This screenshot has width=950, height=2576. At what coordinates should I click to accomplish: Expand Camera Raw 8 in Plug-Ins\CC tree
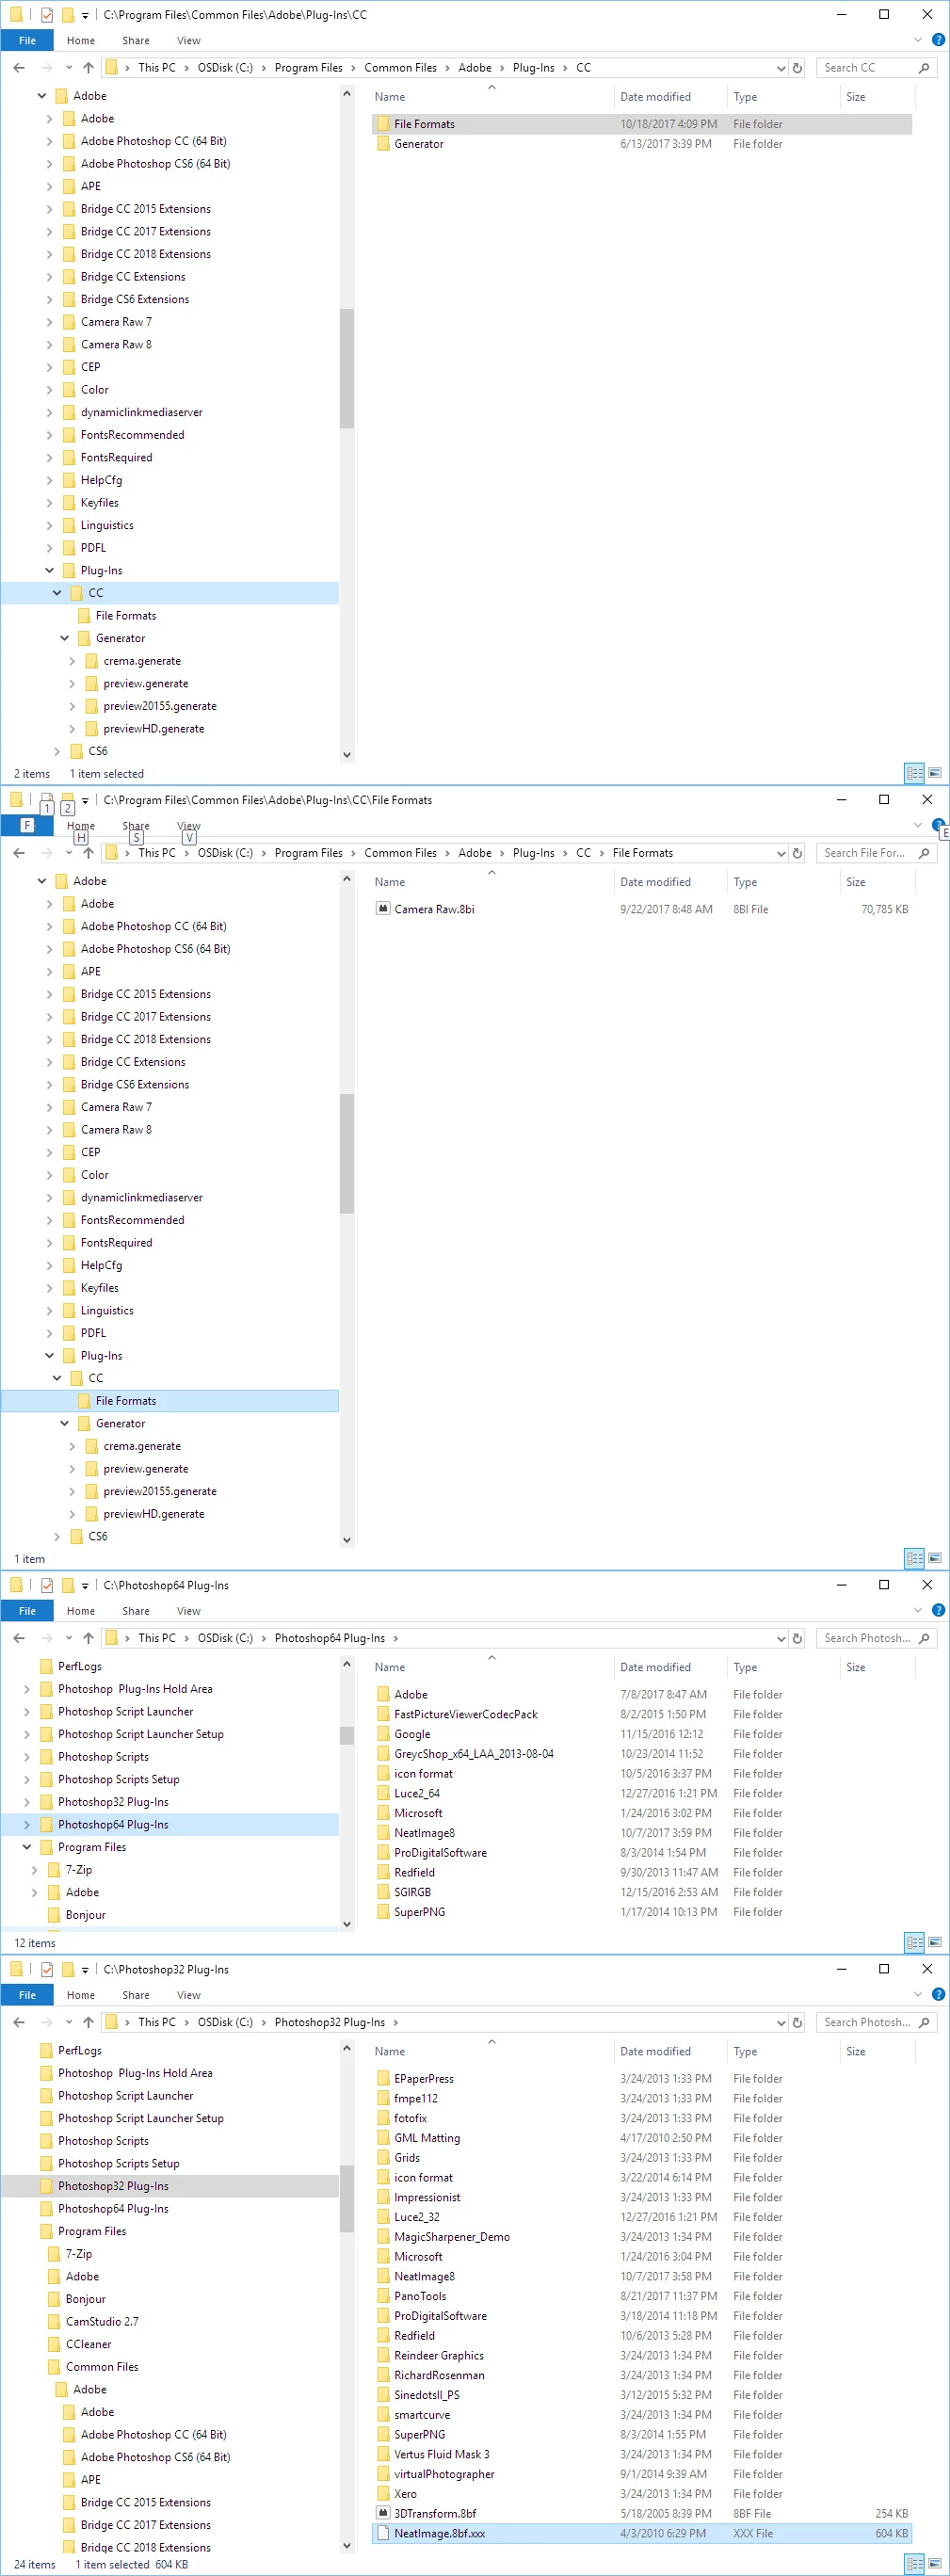pos(49,344)
